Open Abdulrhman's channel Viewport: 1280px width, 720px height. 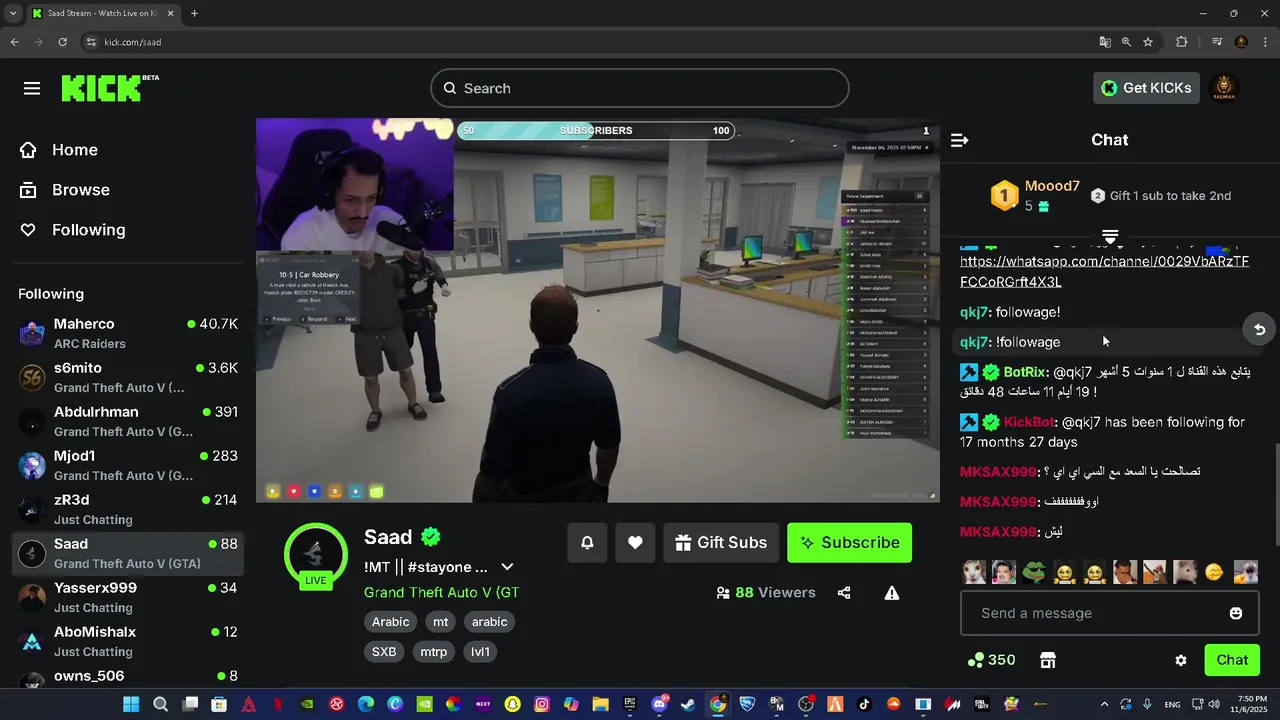[128, 421]
